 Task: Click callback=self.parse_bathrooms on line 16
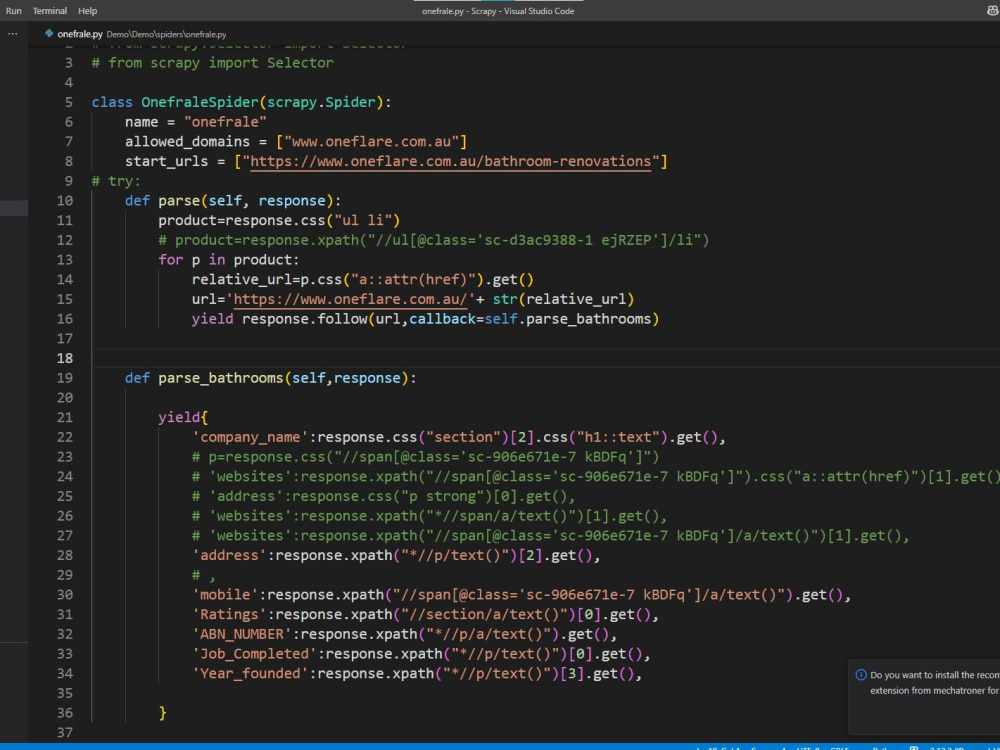click(x=530, y=319)
